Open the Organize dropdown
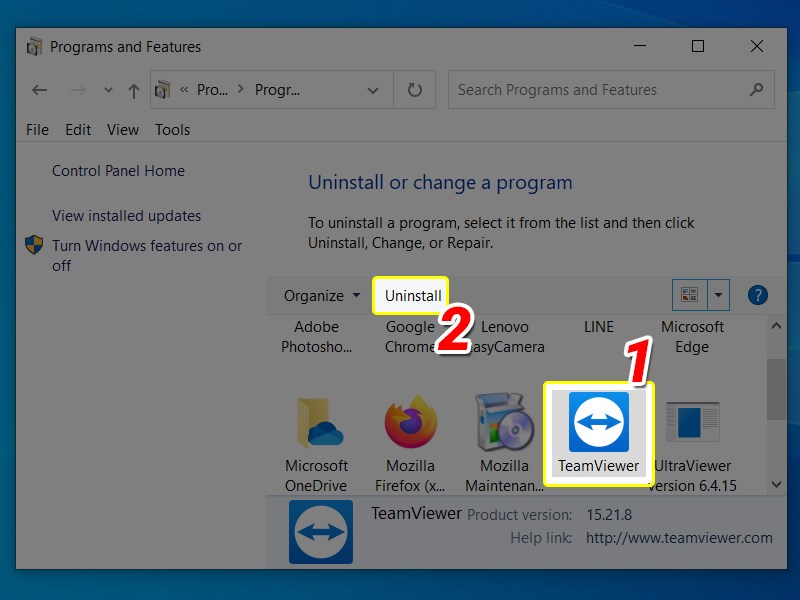Image resolution: width=800 pixels, height=600 pixels. point(322,295)
